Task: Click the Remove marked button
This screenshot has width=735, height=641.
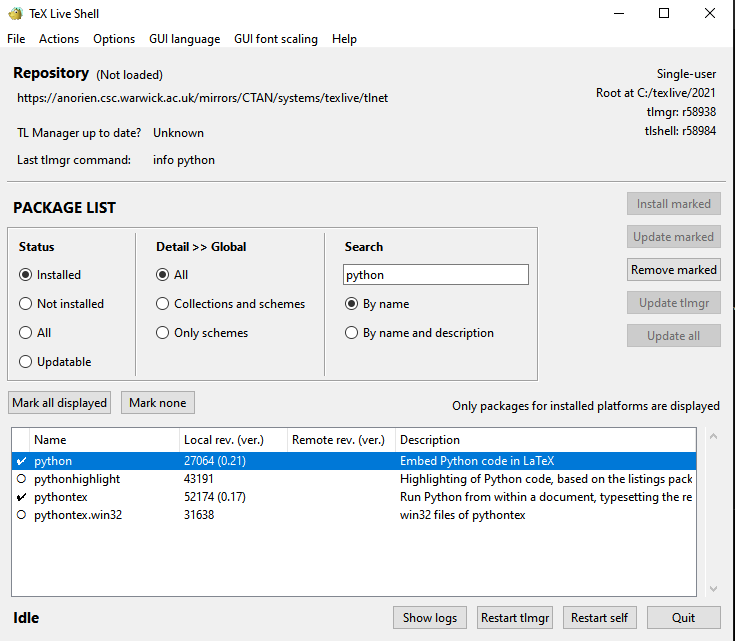Action: [x=674, y=270]
